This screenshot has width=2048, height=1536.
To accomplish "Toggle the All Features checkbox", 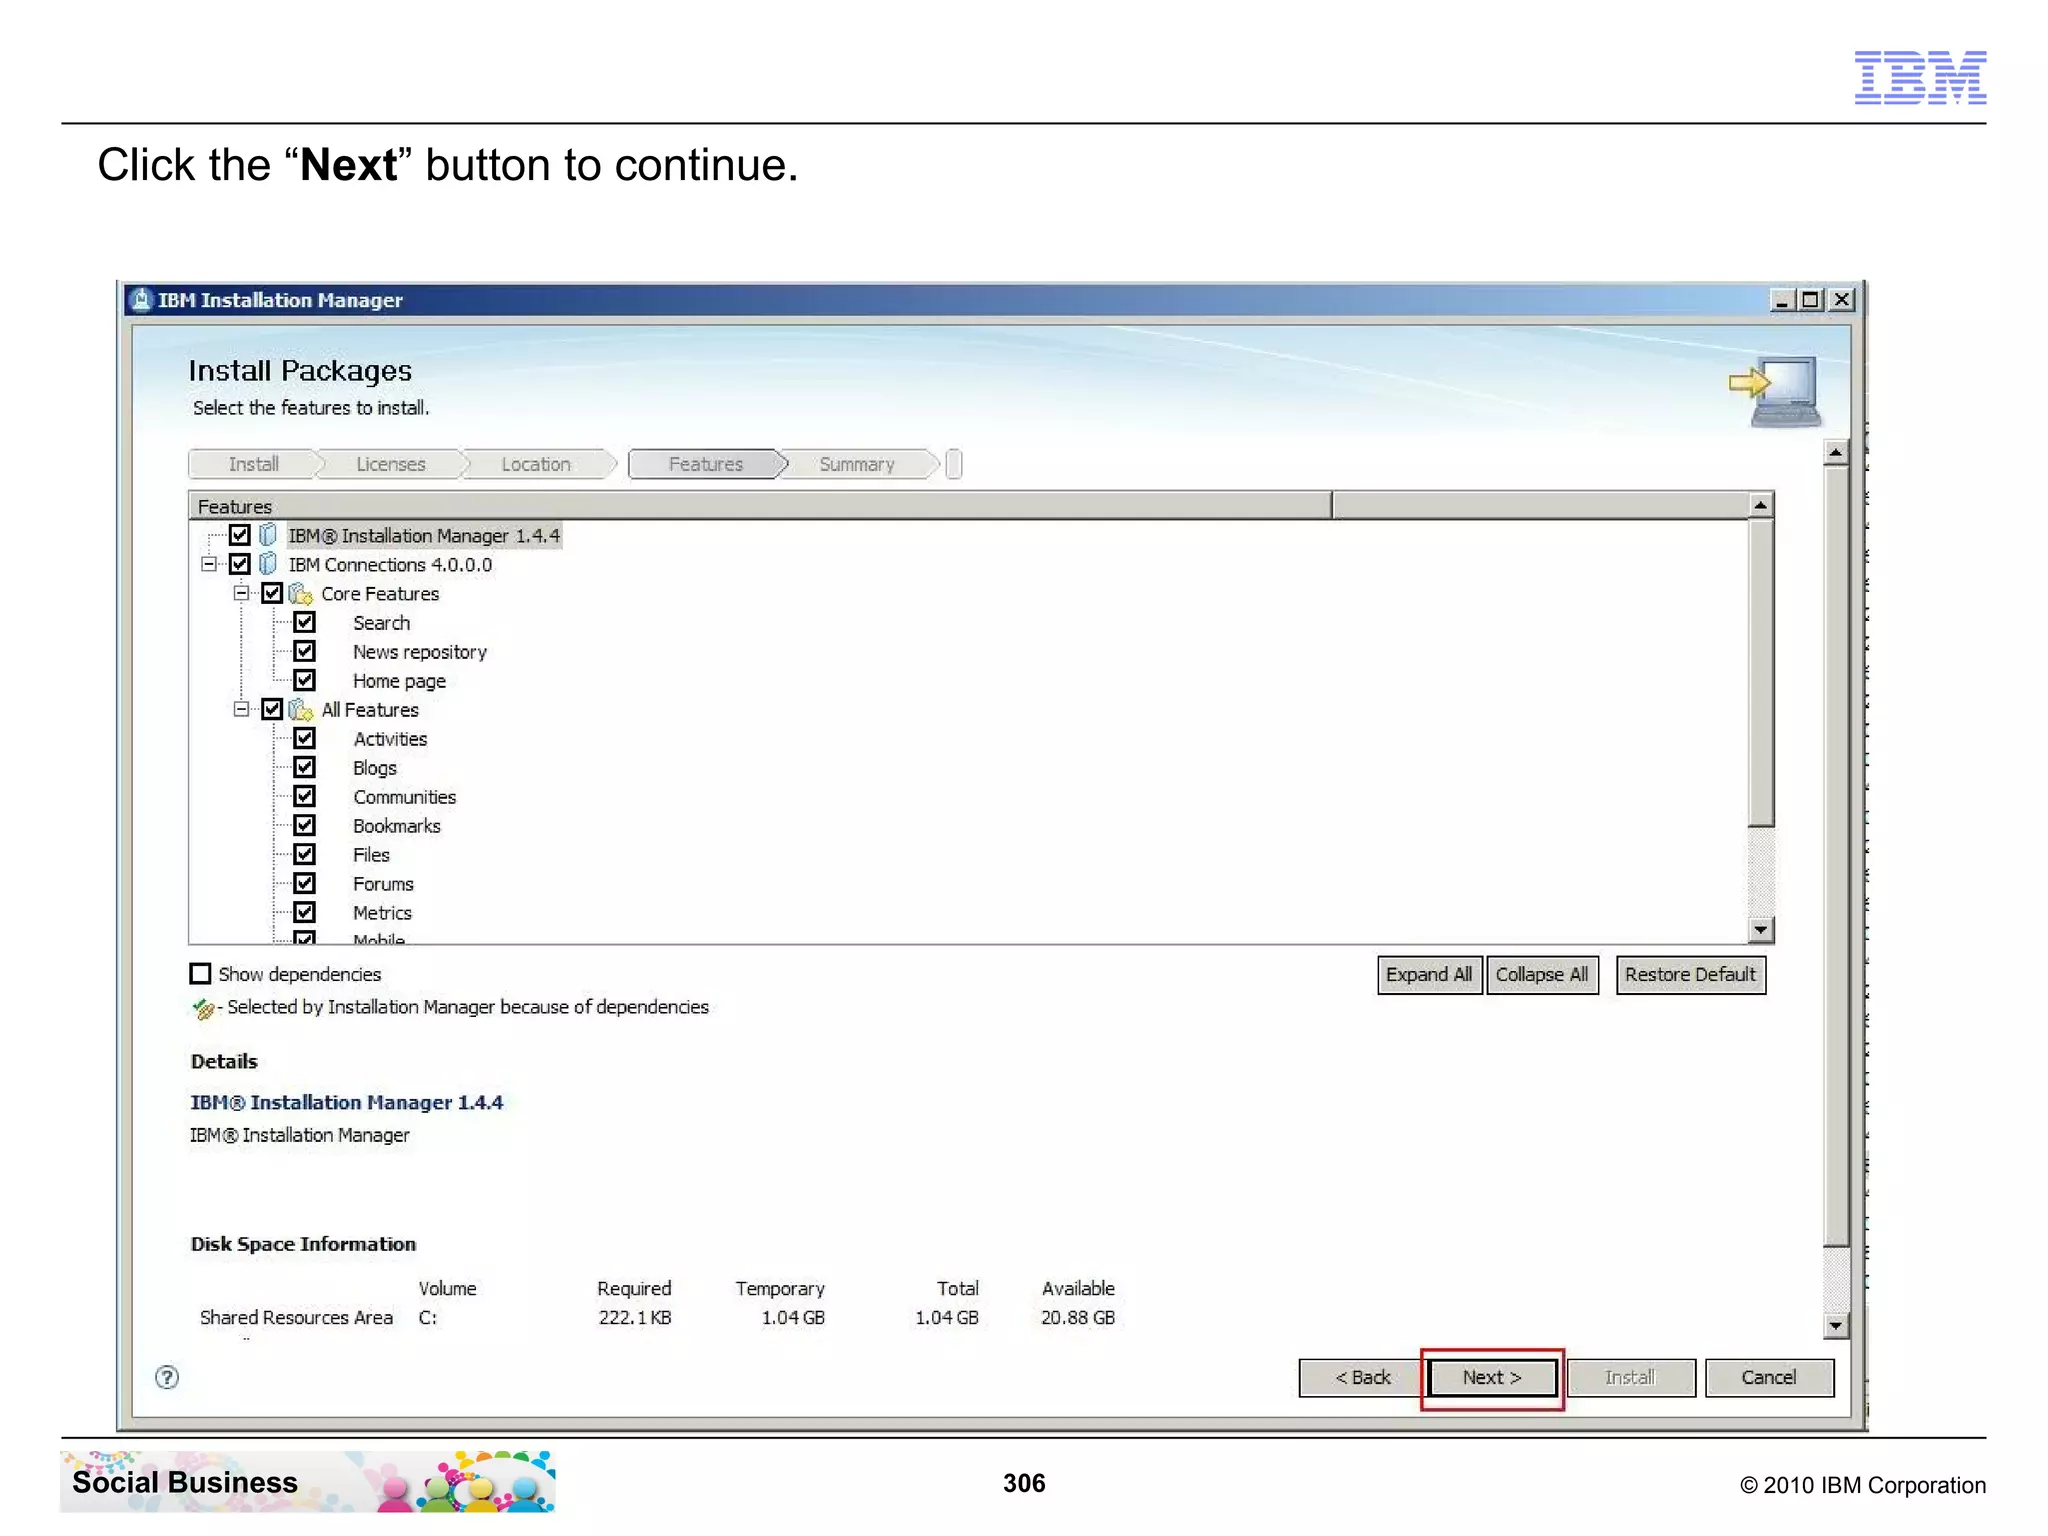I will pos(272,709).
